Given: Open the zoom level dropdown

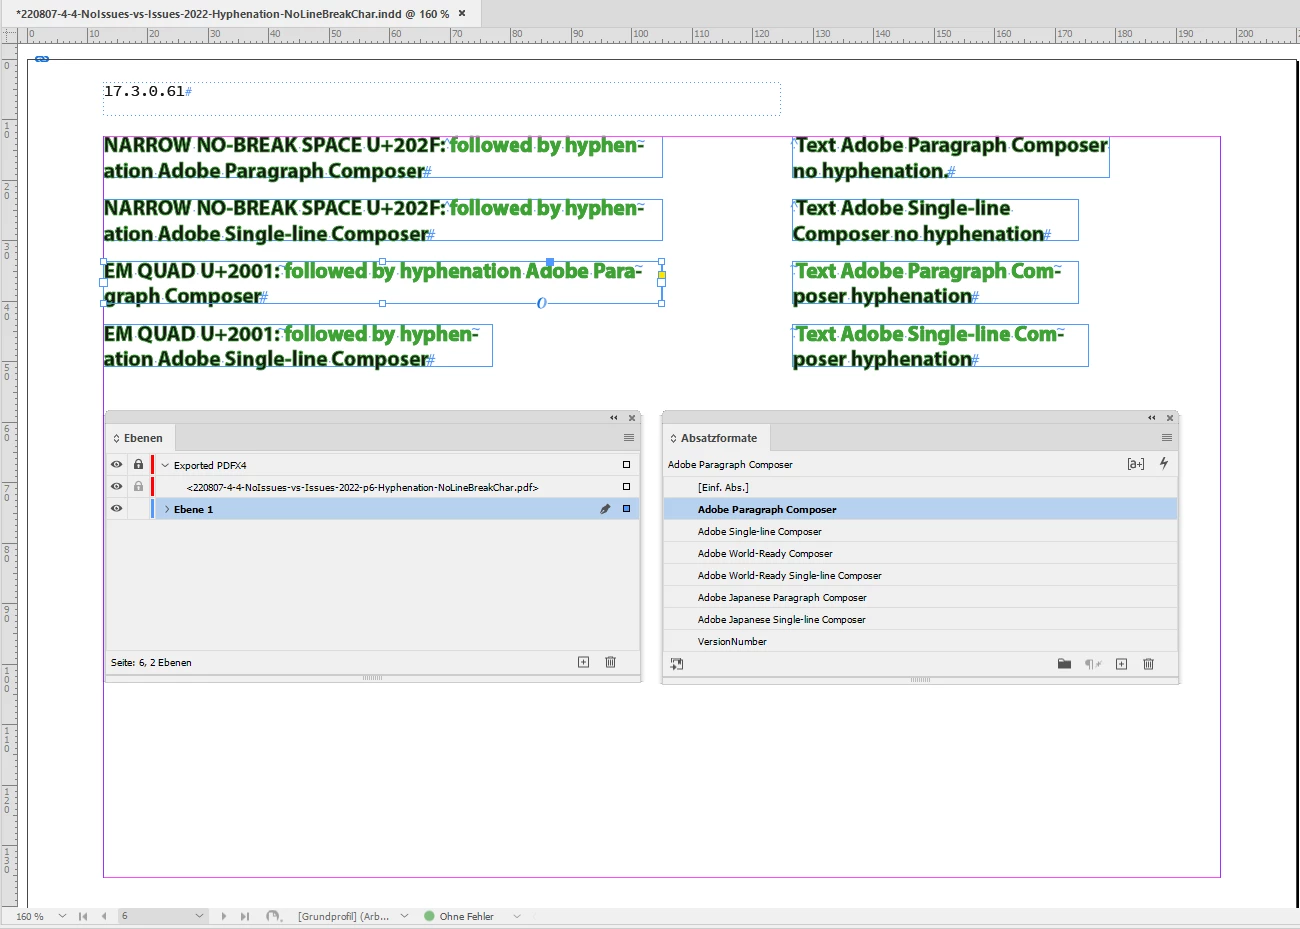Looking at the screenshot, I should click(62, 916).
